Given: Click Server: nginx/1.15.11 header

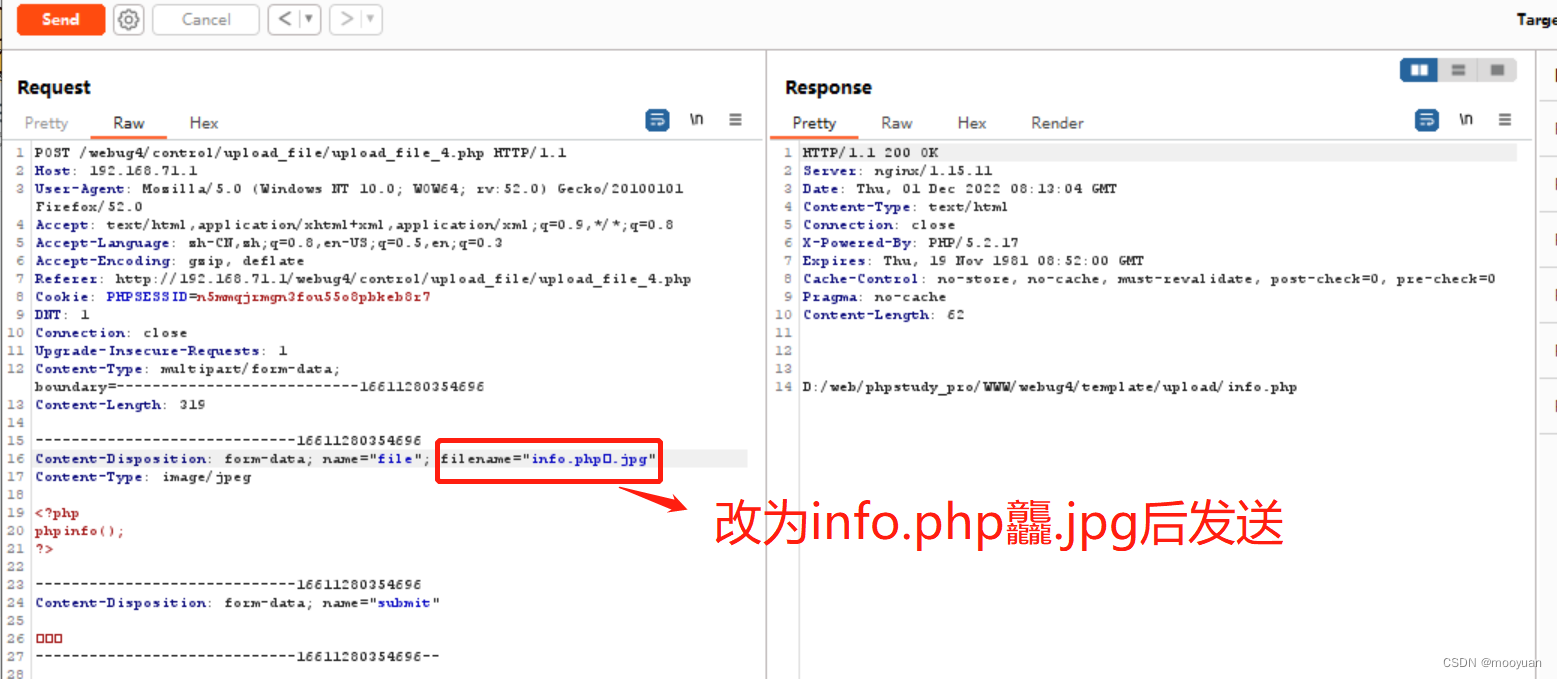Looking at the screenshot, I should tap(897, 171).
